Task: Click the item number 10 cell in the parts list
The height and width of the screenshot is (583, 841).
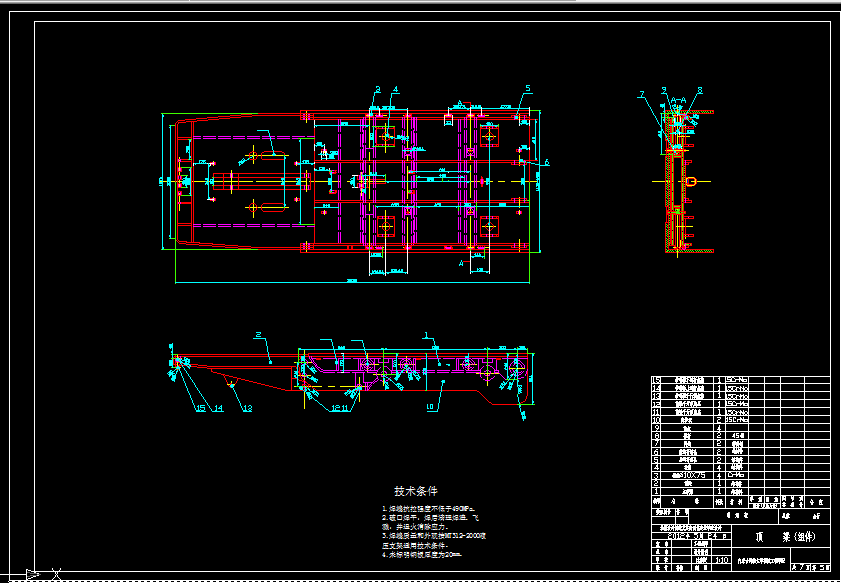Action: (x=656, y=420)
